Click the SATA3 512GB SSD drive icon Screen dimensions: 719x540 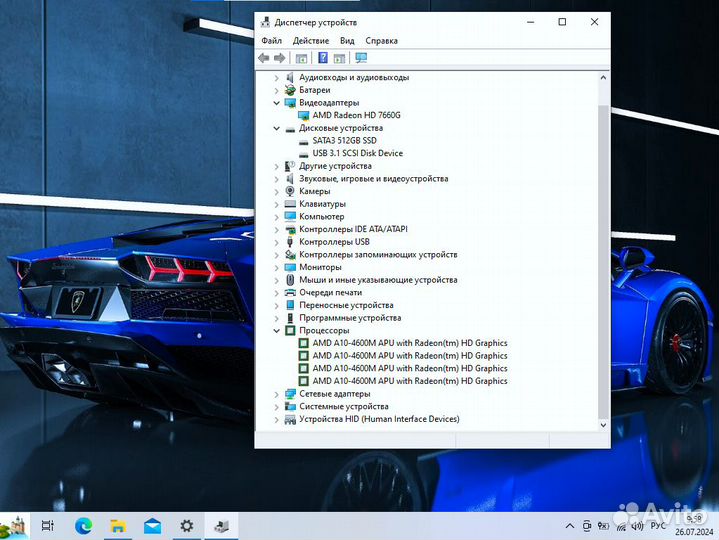click(303, 142)
